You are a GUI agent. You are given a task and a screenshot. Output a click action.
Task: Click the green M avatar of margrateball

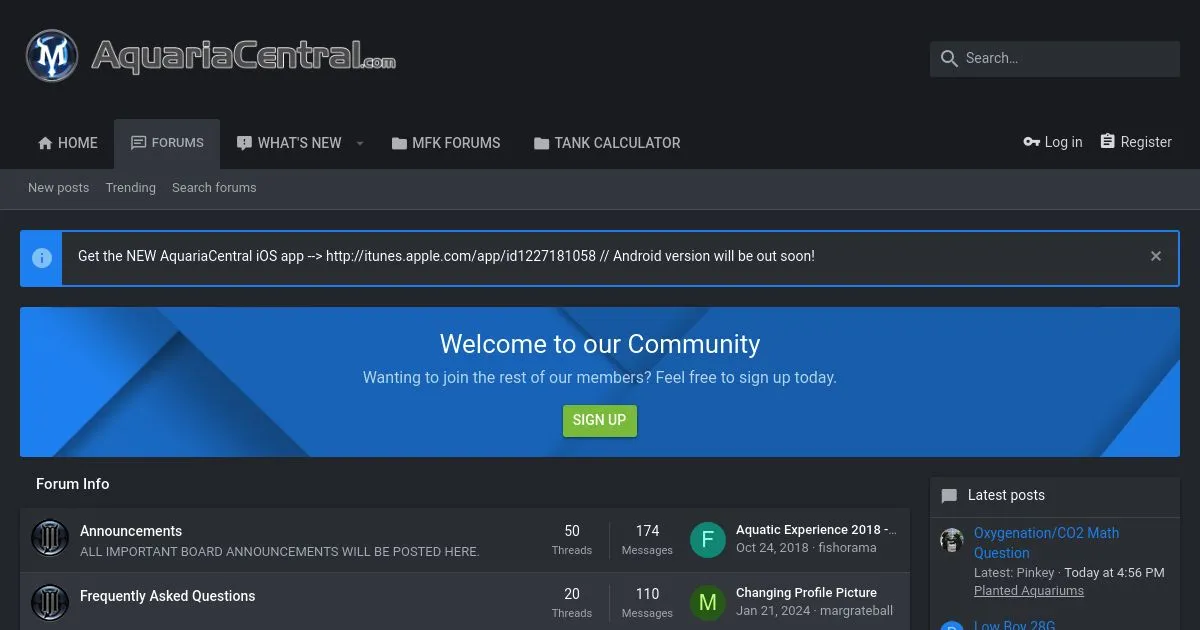click(x=708, y=603)
